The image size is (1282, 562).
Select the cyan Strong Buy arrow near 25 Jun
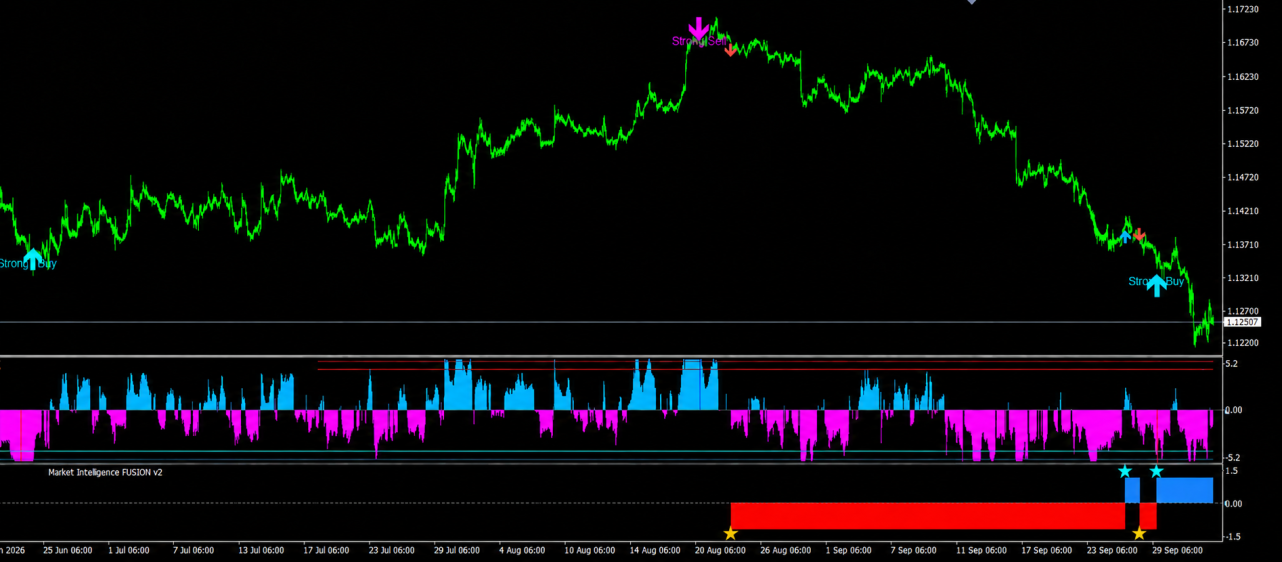coord(33,259)
